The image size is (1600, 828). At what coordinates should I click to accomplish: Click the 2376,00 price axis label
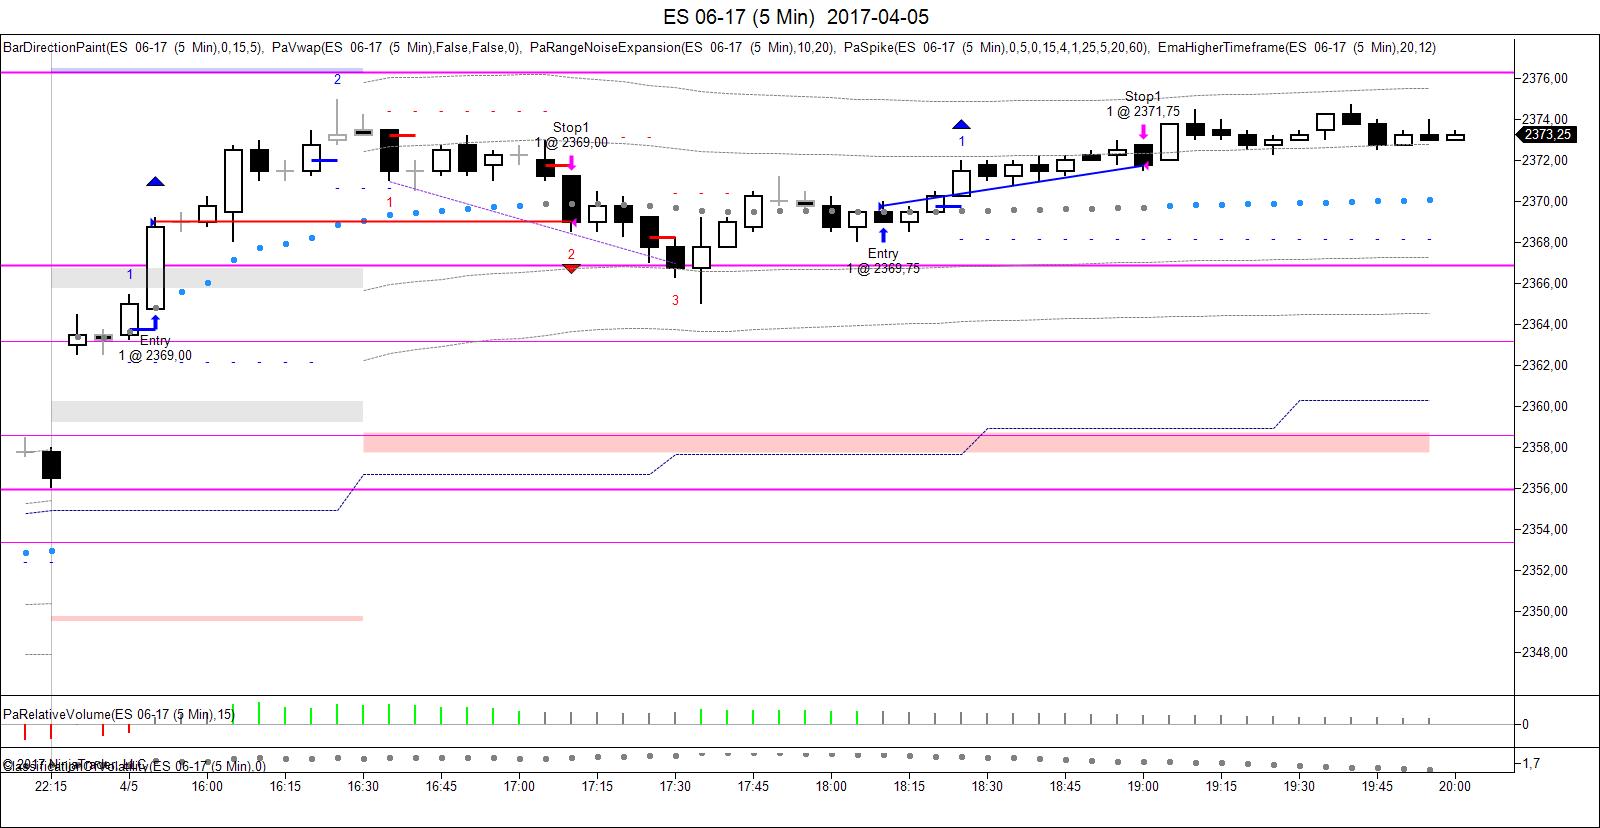(x=1547, y=78)
